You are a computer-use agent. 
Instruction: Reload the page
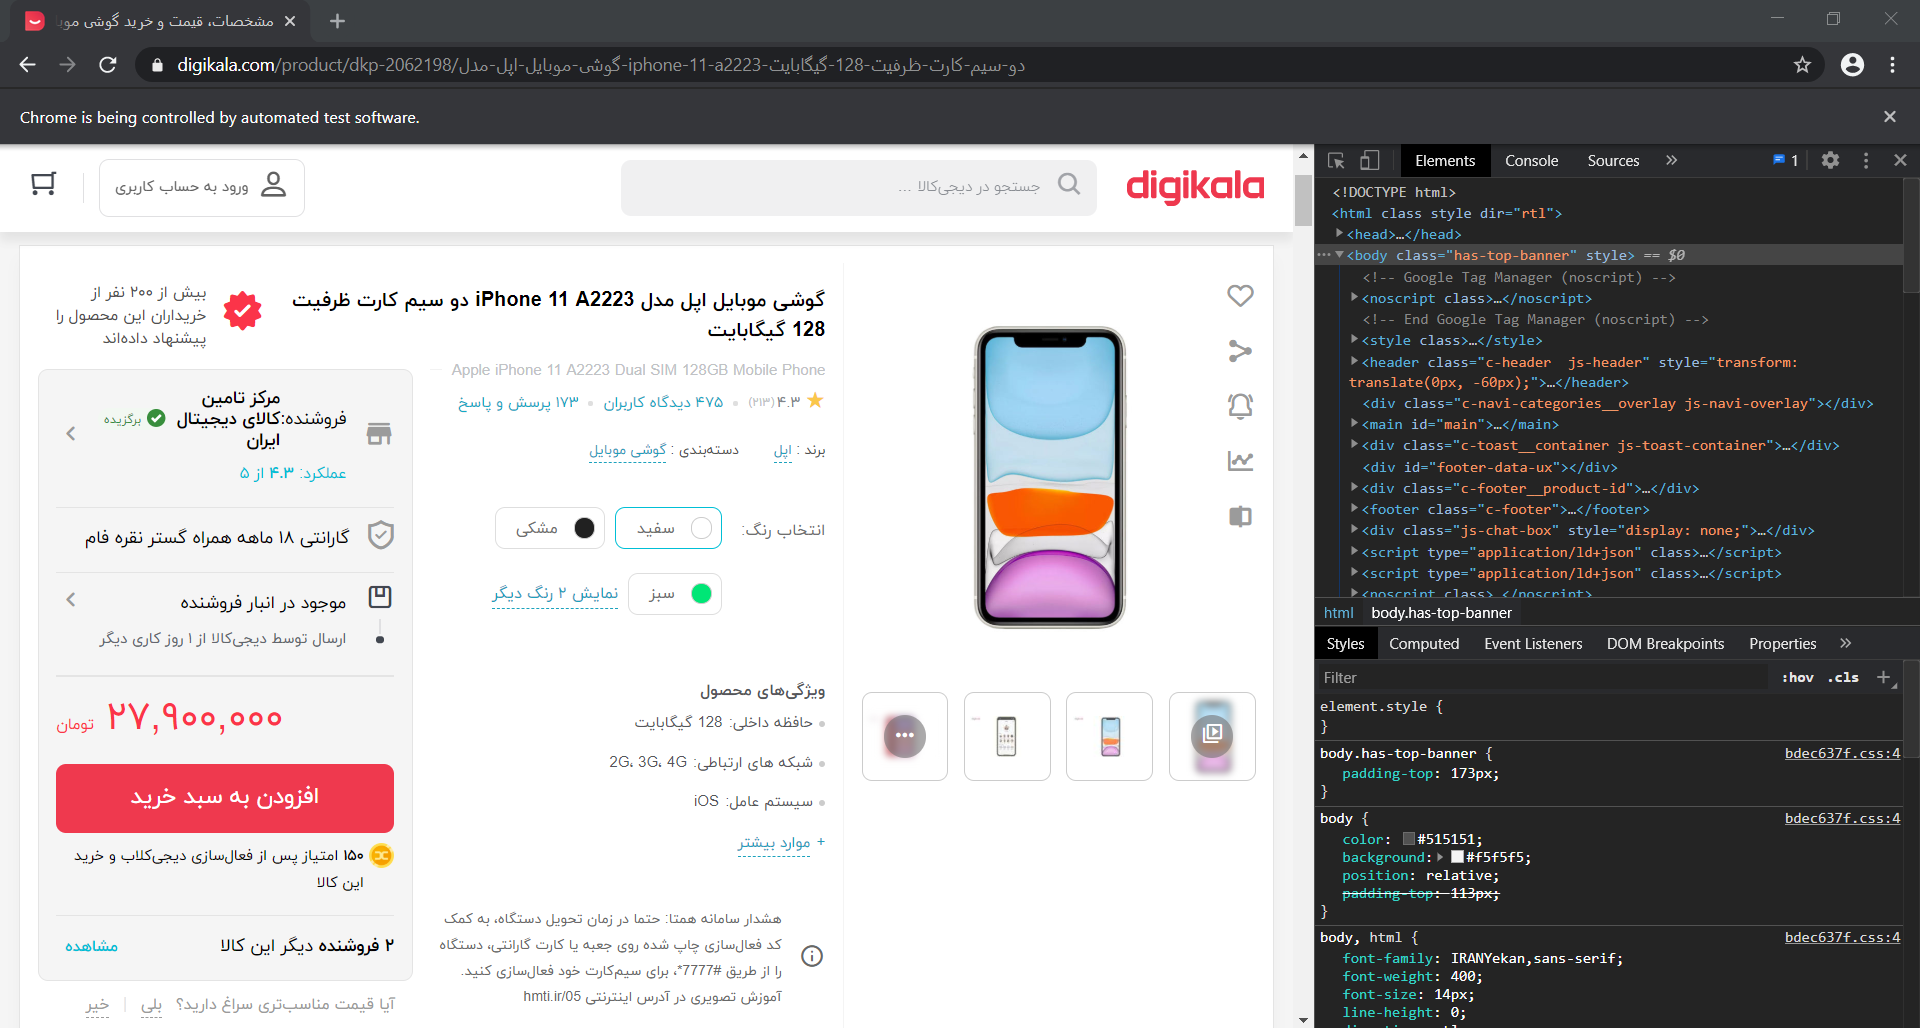108,65
